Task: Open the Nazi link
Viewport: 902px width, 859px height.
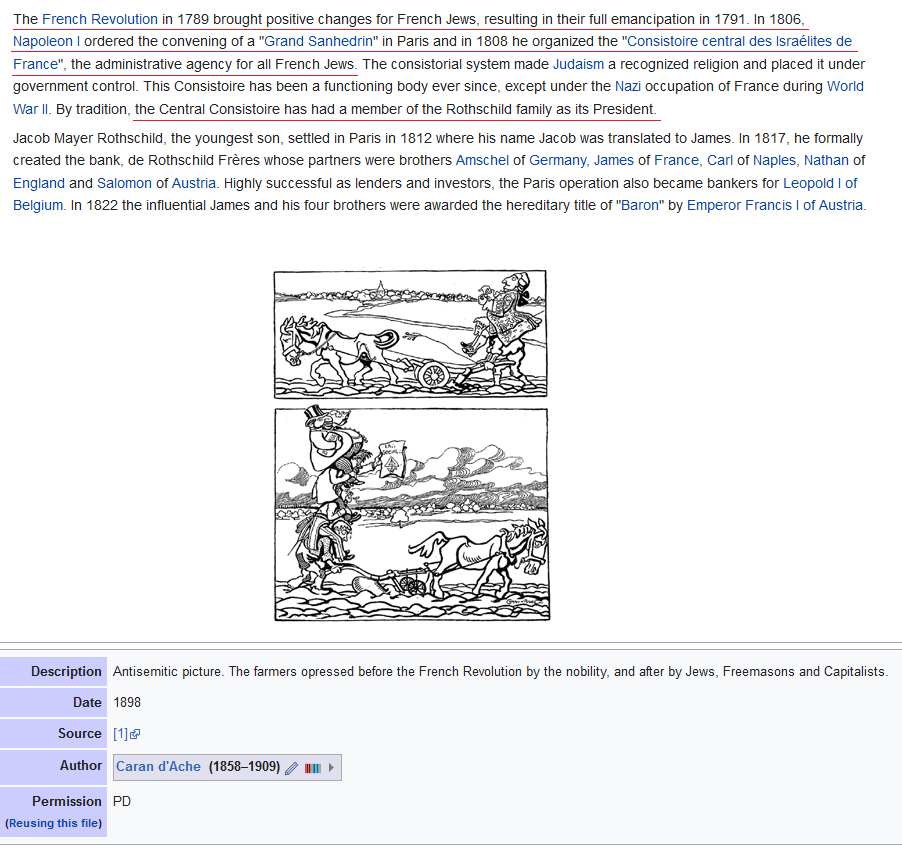Action: [628, 86]
